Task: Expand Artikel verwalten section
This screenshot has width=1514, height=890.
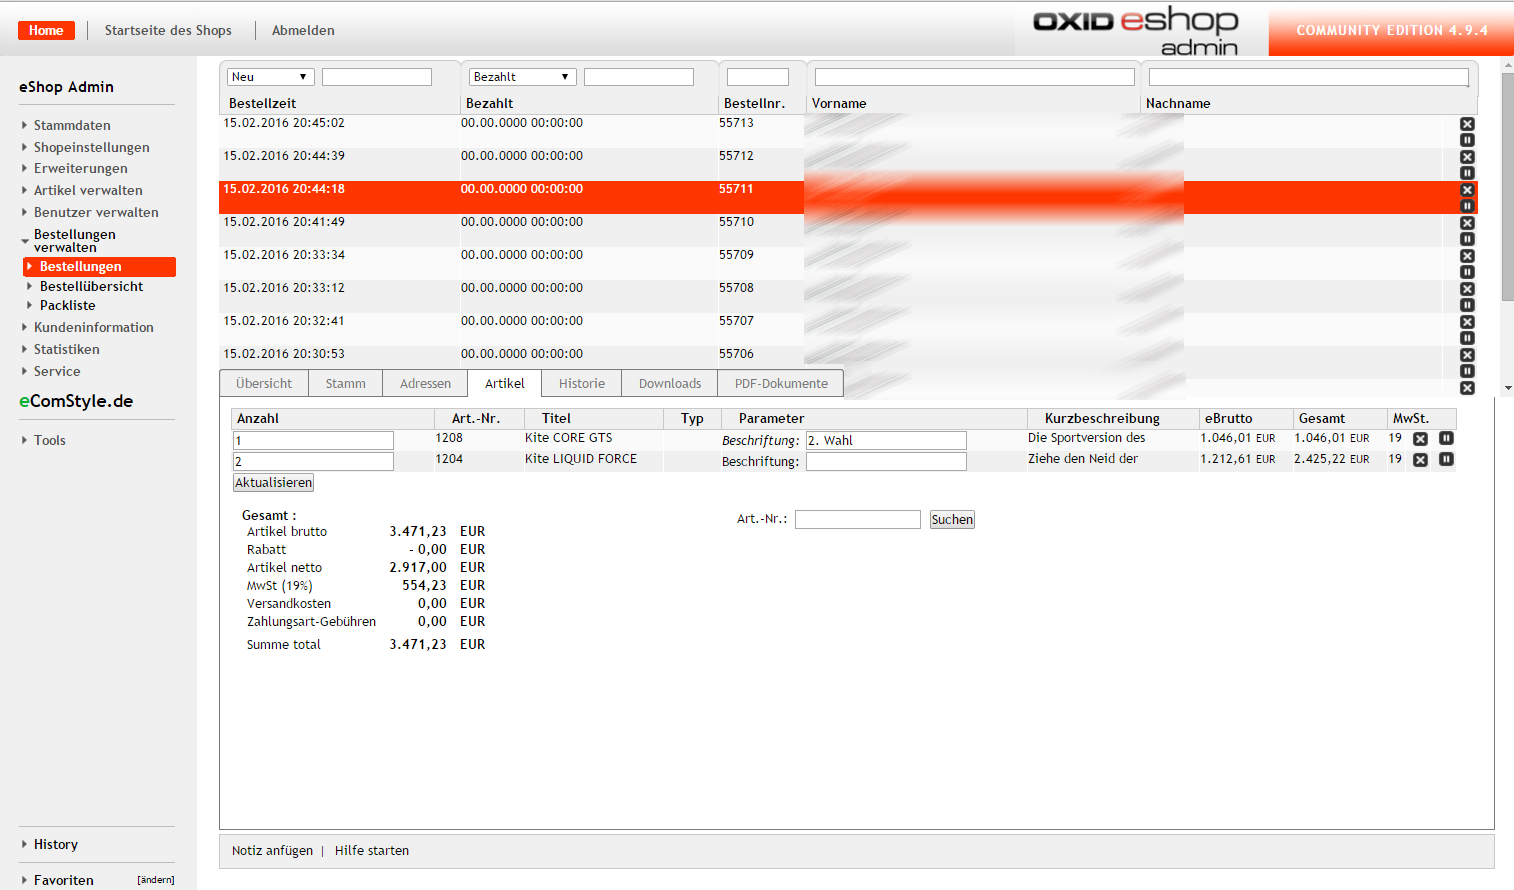Action: [x=88, y=190]
